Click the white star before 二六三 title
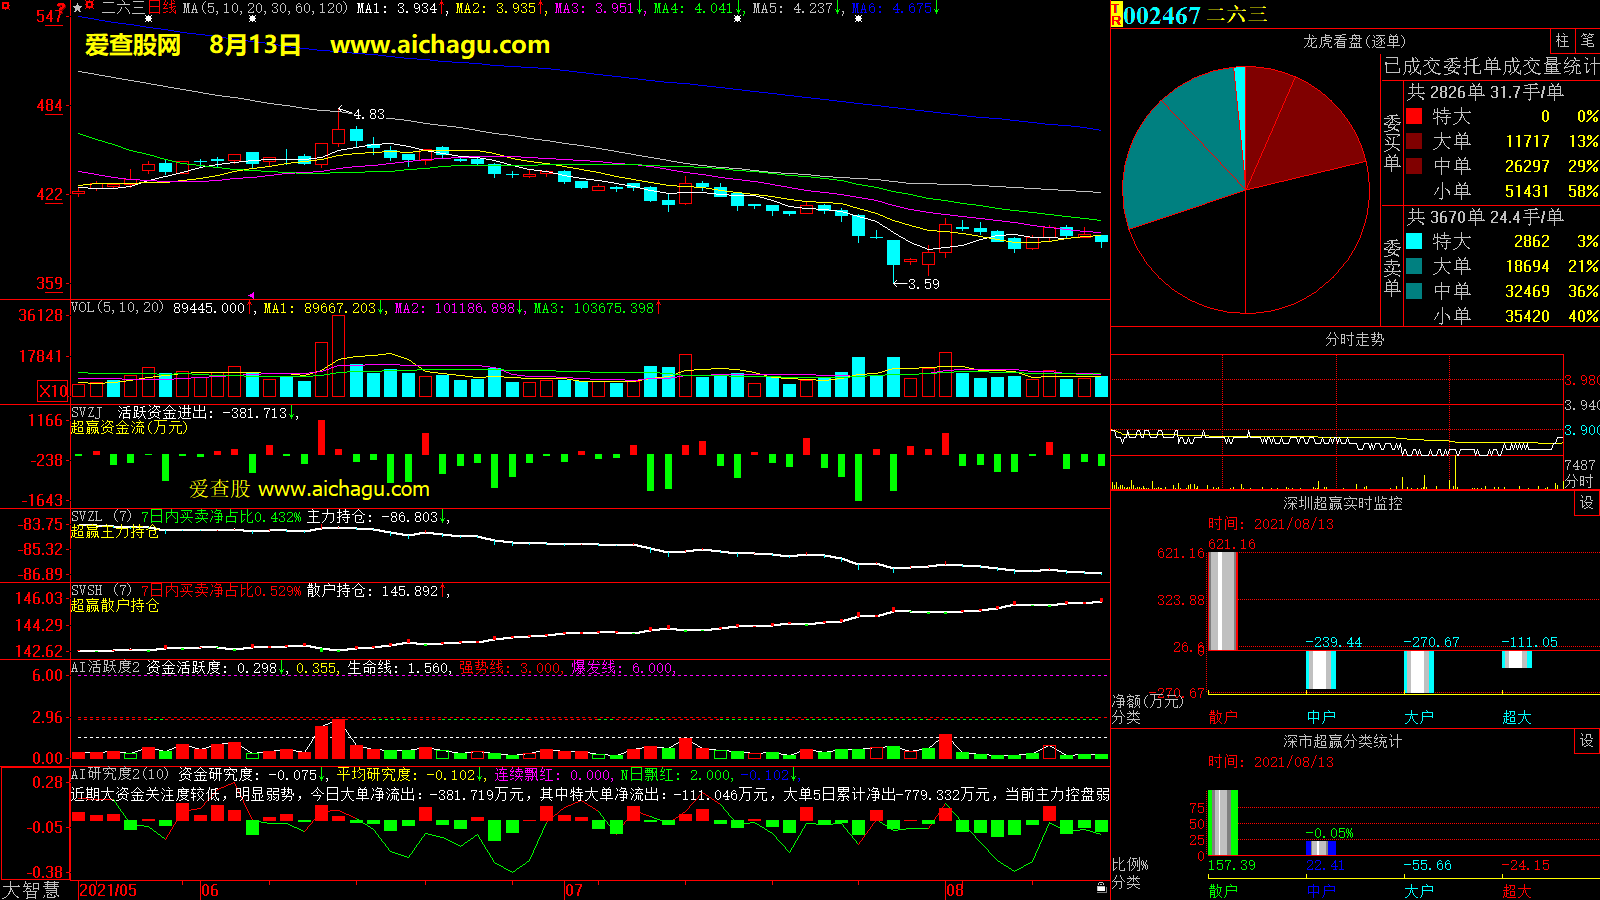1600x900 pixels. pyautogui.click(x=78, y=8)
